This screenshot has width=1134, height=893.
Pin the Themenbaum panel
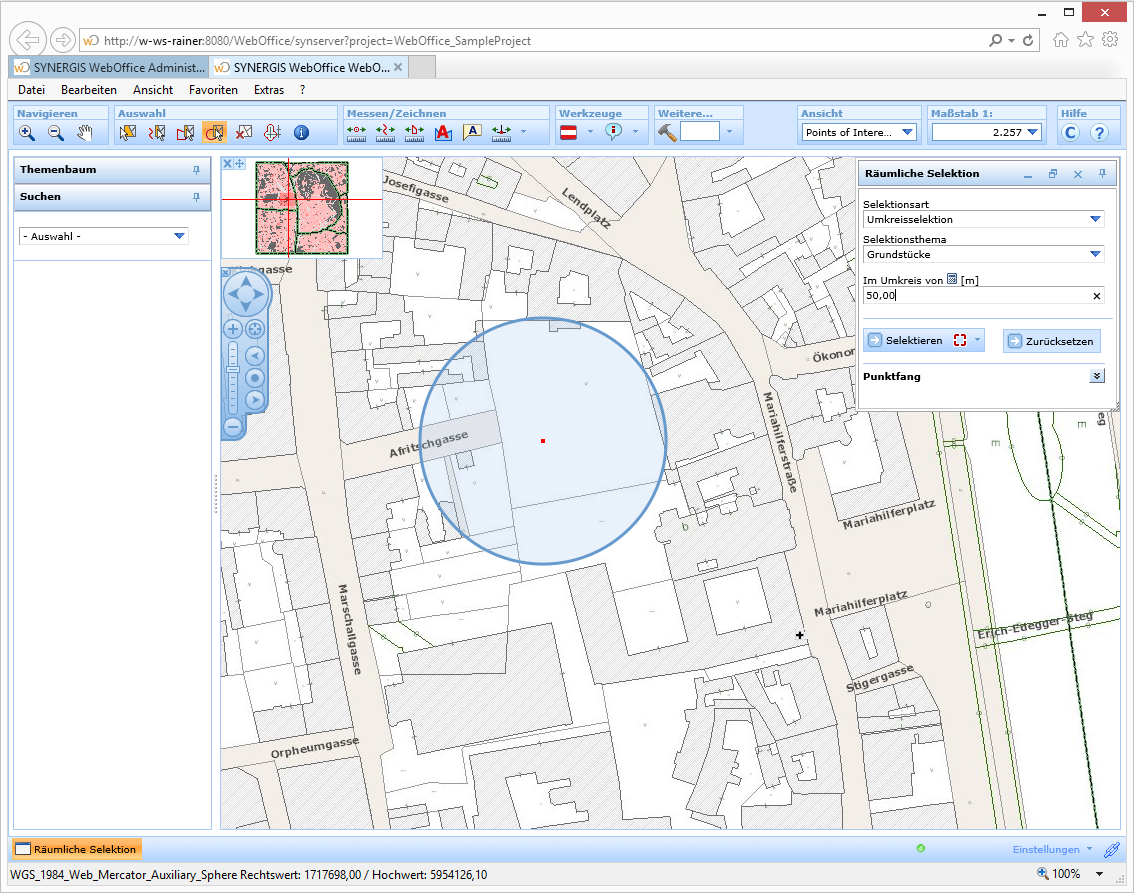196,170
